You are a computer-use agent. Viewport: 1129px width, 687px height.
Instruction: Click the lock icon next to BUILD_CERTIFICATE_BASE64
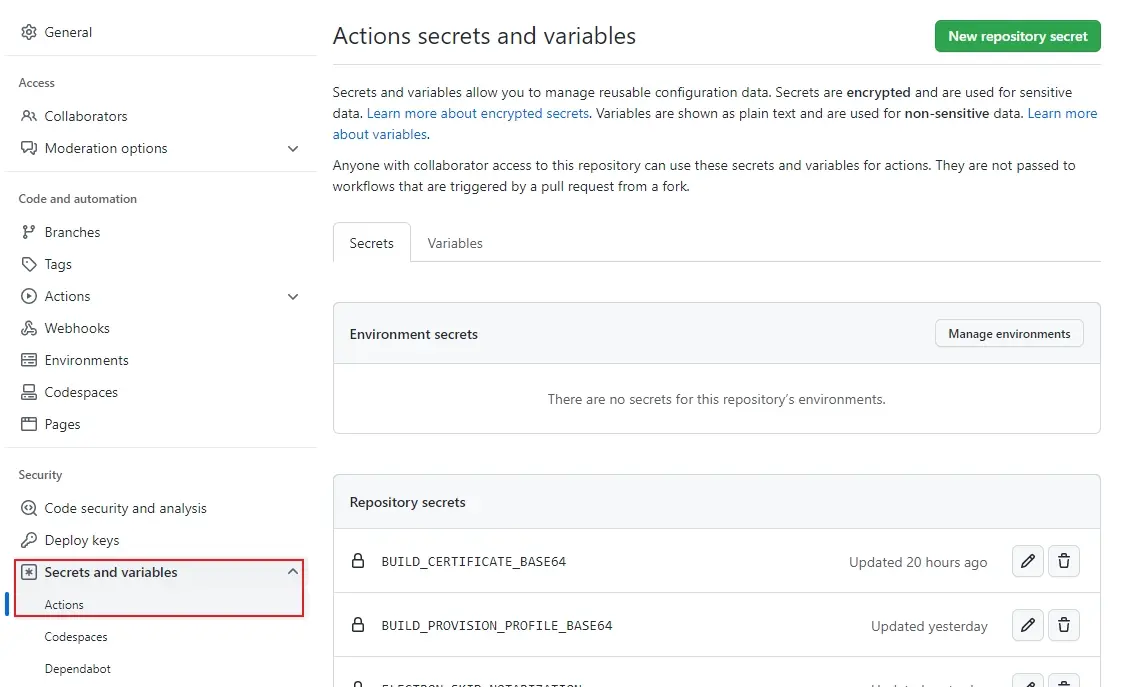tap(358, 561)
